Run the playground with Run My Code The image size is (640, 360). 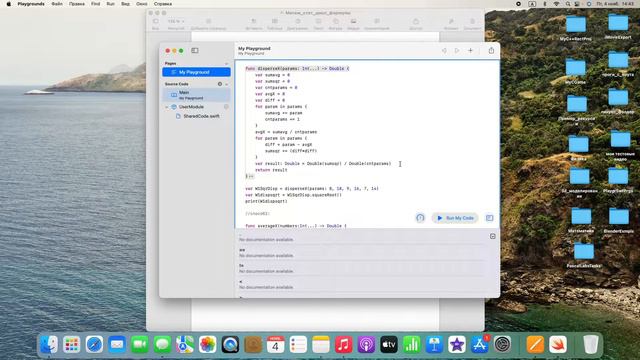(x=455, y=218)
